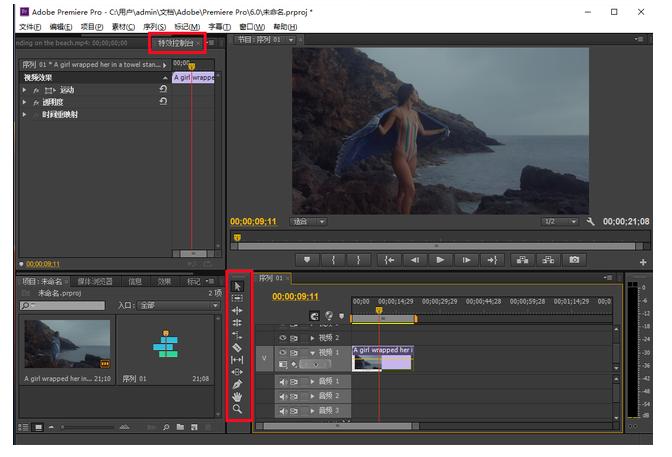Mute the 音频 1 track speaker toggle

(283, 382)
